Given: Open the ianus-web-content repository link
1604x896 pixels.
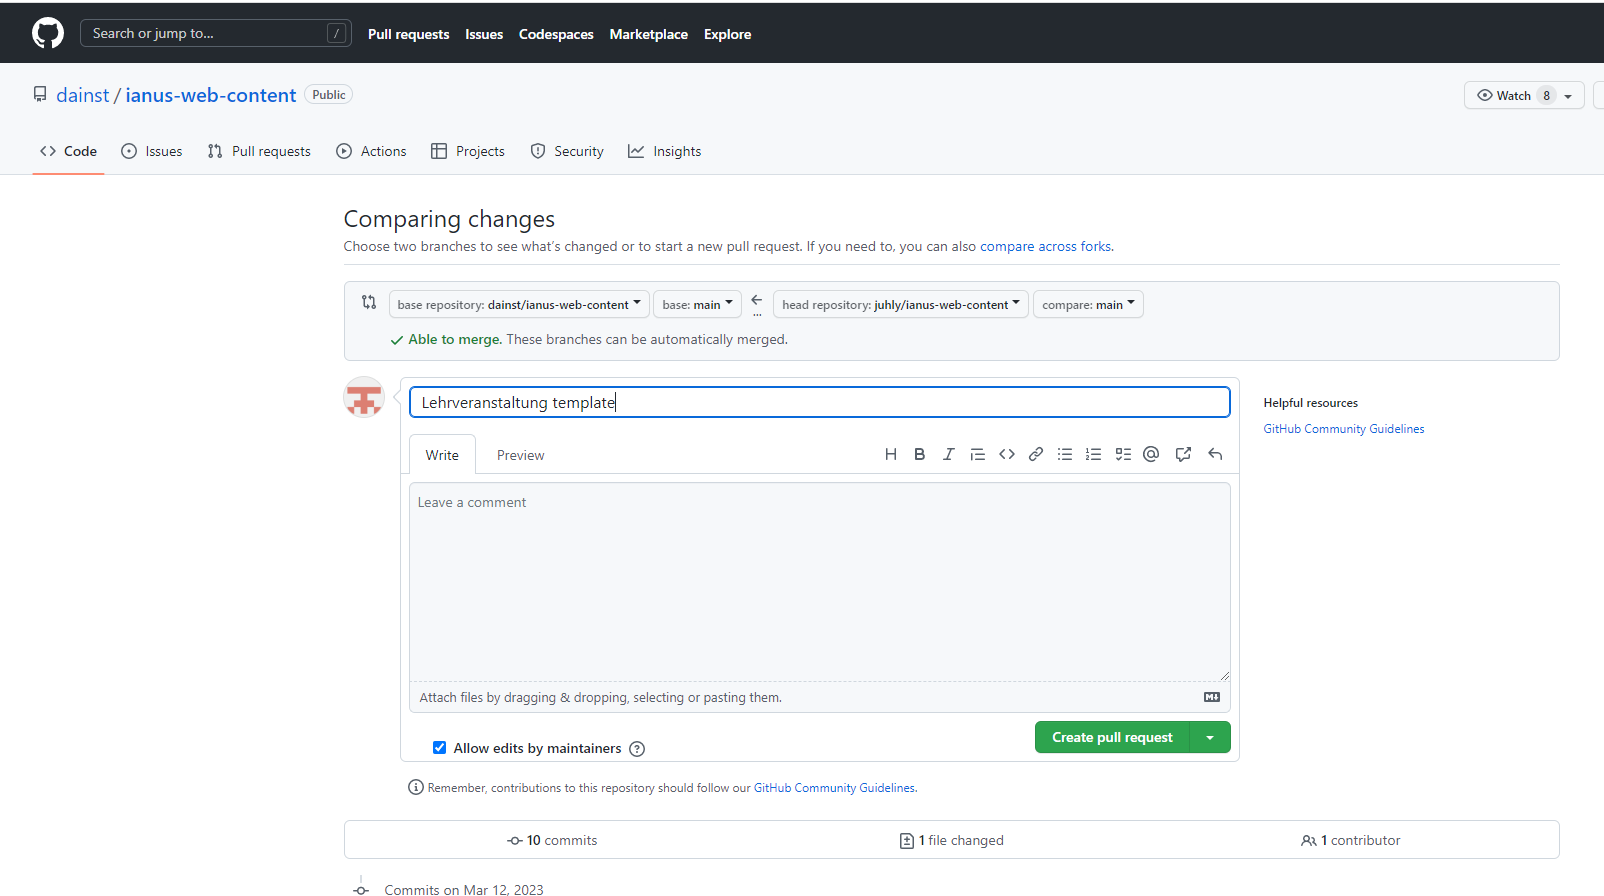Looking at the screenshot, I should tap(211, 95).
